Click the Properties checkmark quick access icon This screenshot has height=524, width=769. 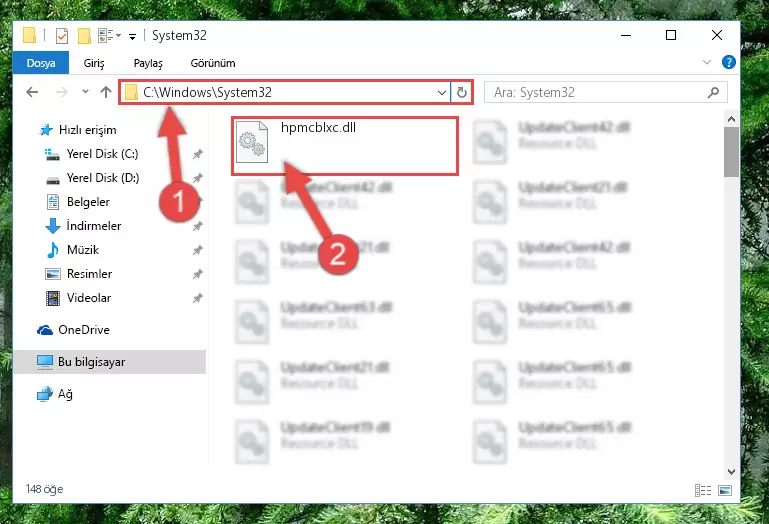pos(62,36)
